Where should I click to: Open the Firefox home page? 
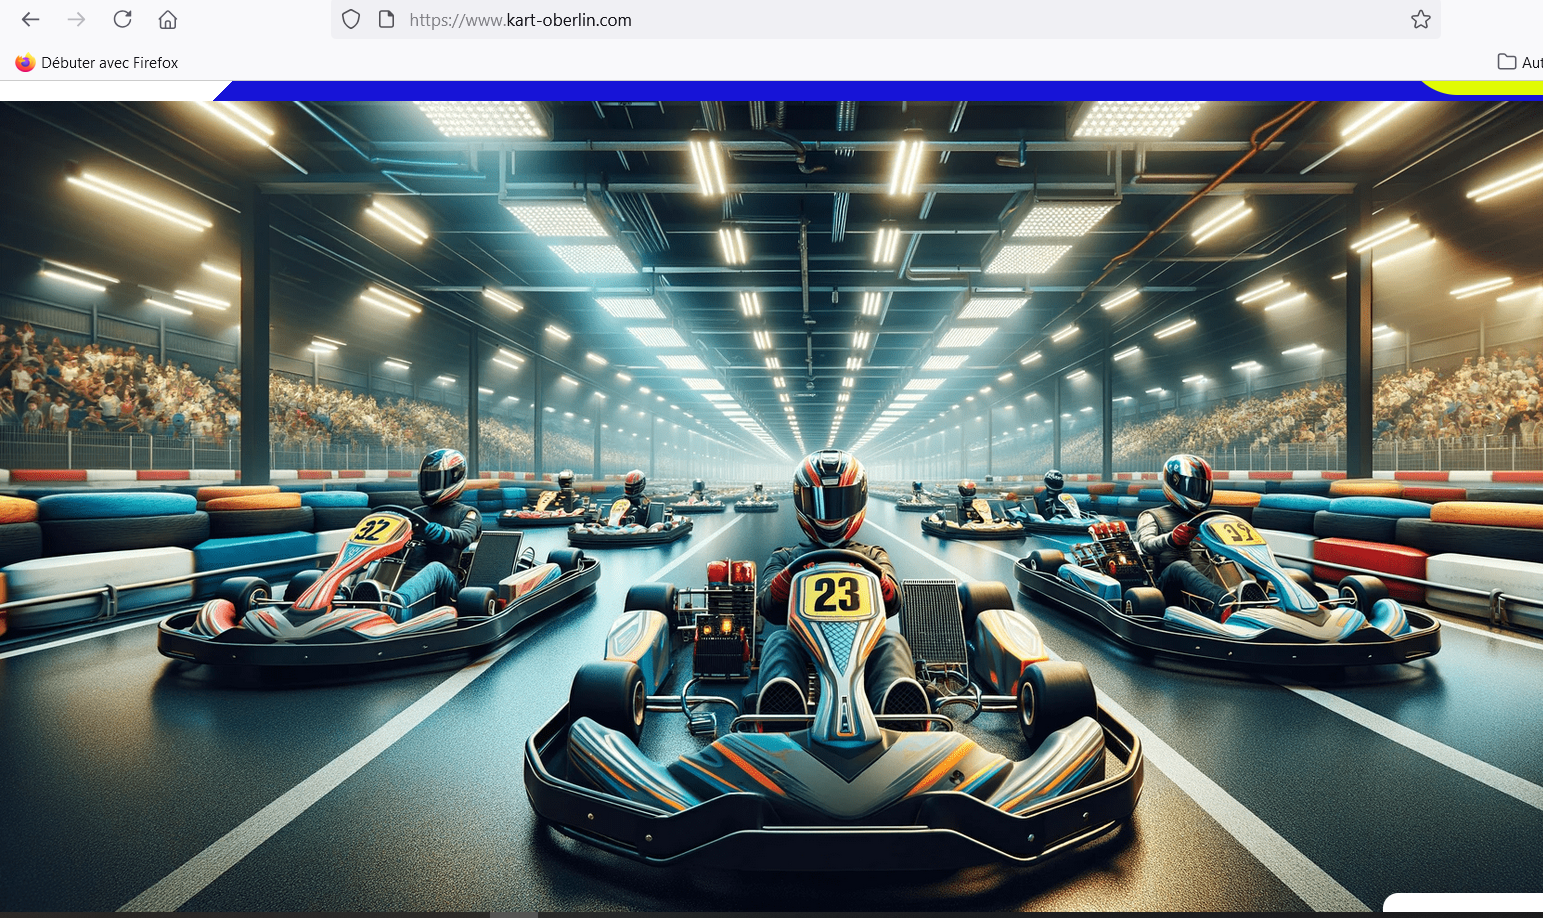point(168,20)
